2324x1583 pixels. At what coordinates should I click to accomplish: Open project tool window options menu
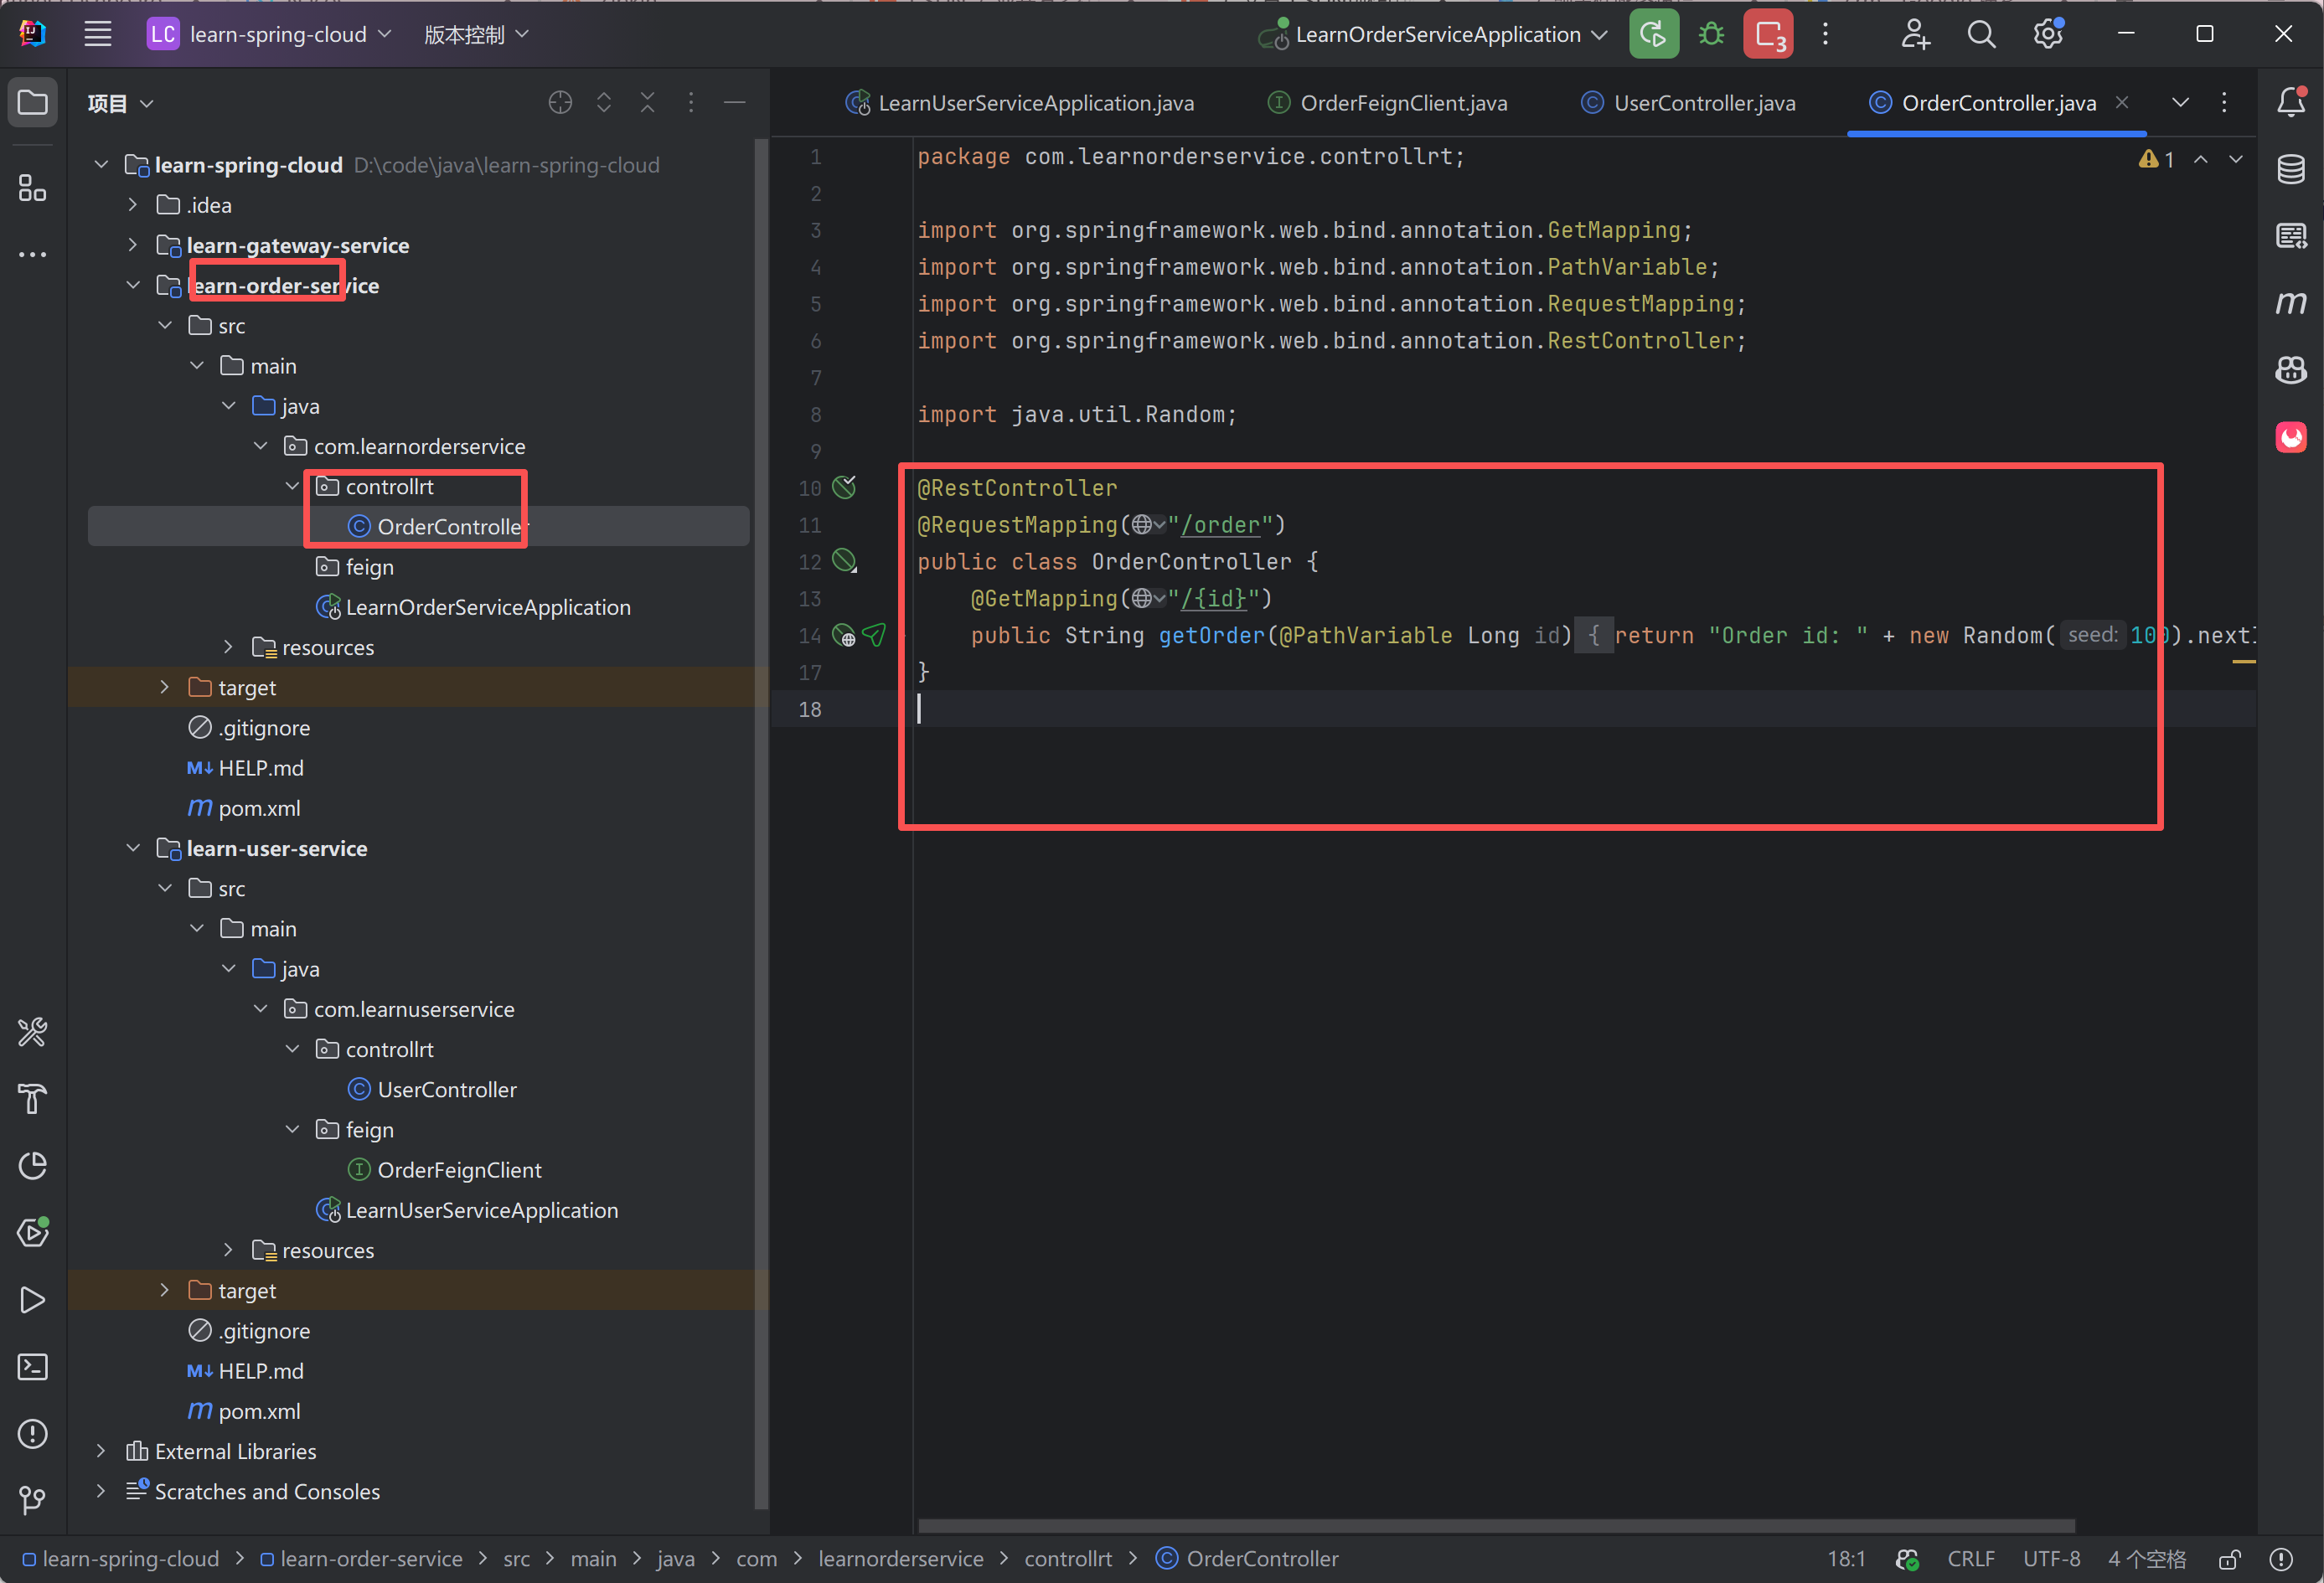pos(690,102)
